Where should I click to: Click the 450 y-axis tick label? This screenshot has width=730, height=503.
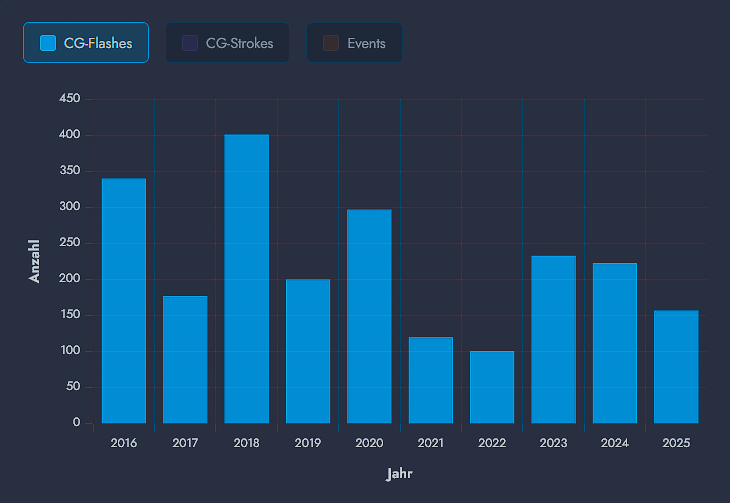[x=69, y=99]
